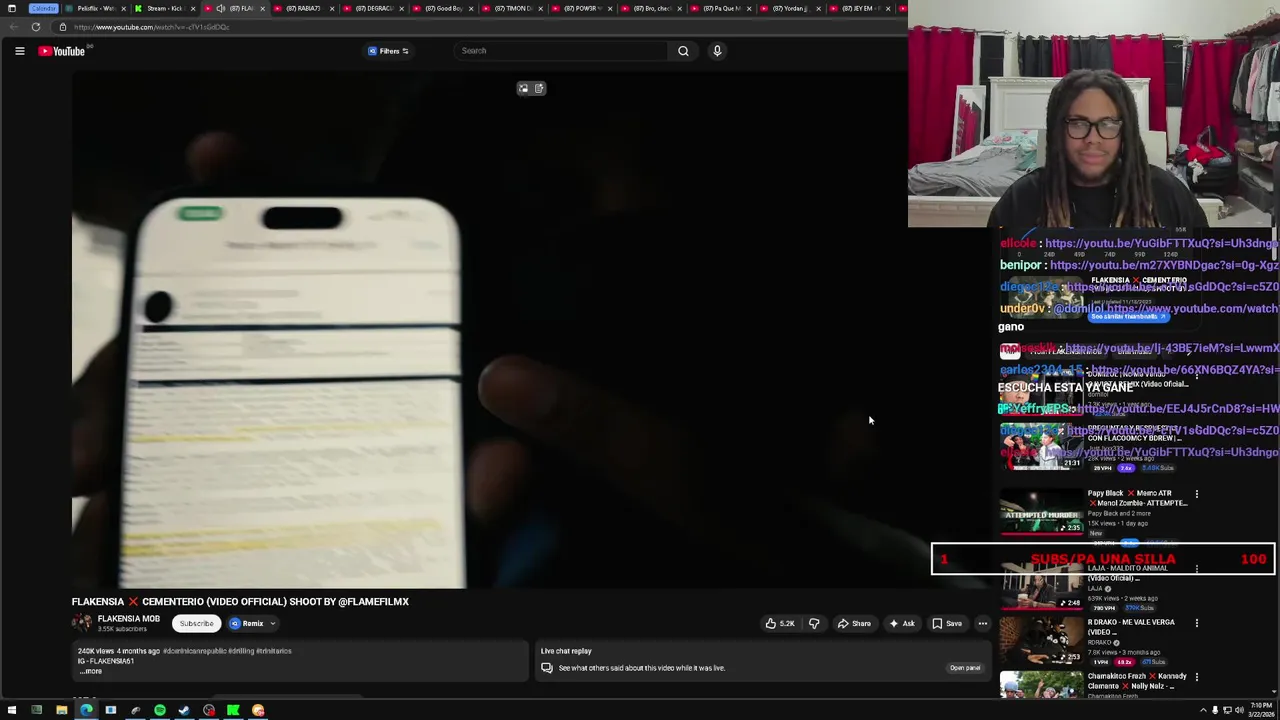
Task: Like the video (5.2K thumbs up)
Action: (779, 623)
